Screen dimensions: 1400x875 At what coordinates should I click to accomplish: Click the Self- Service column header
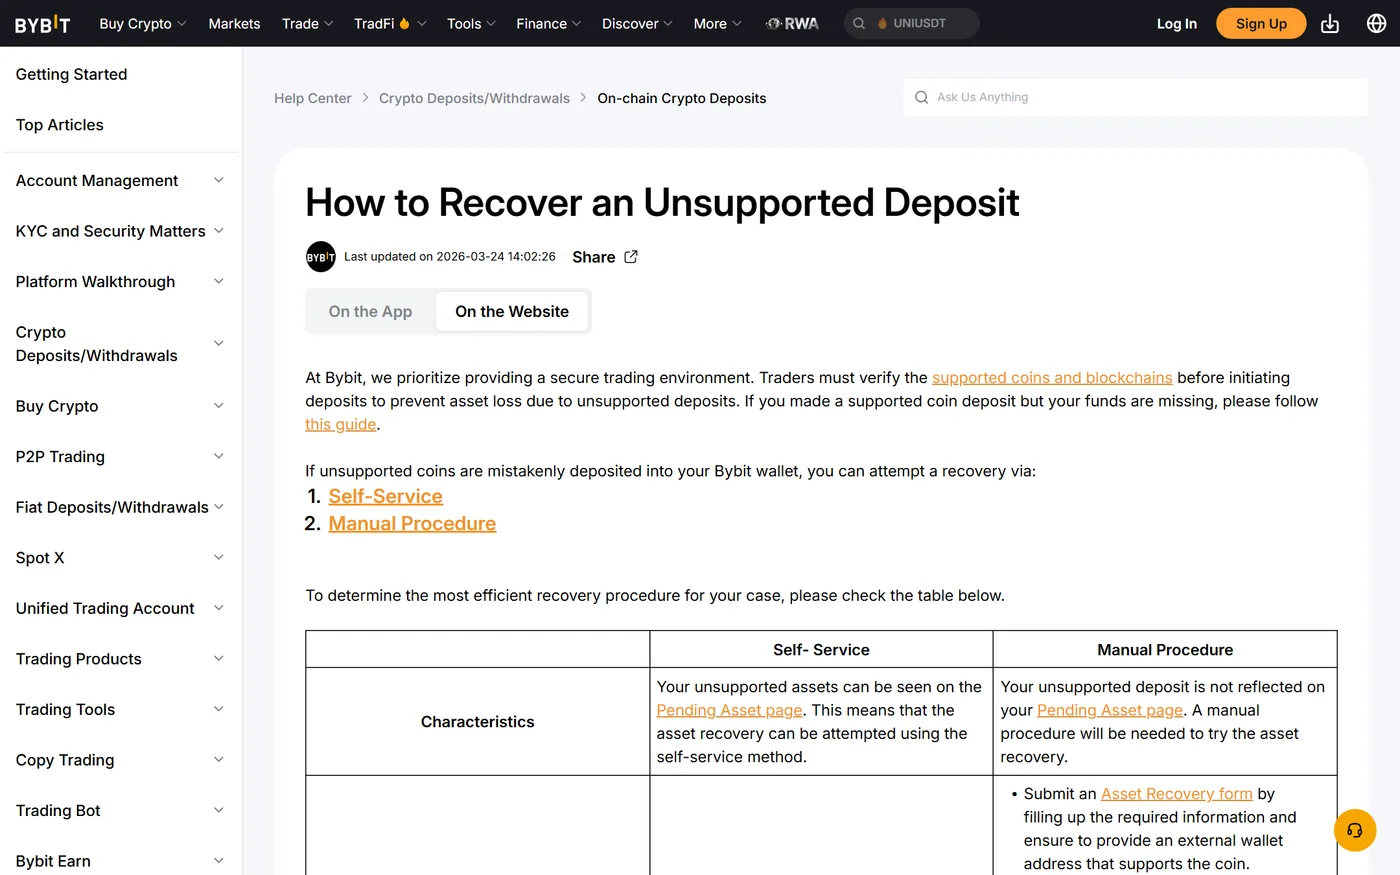(821, 650)
